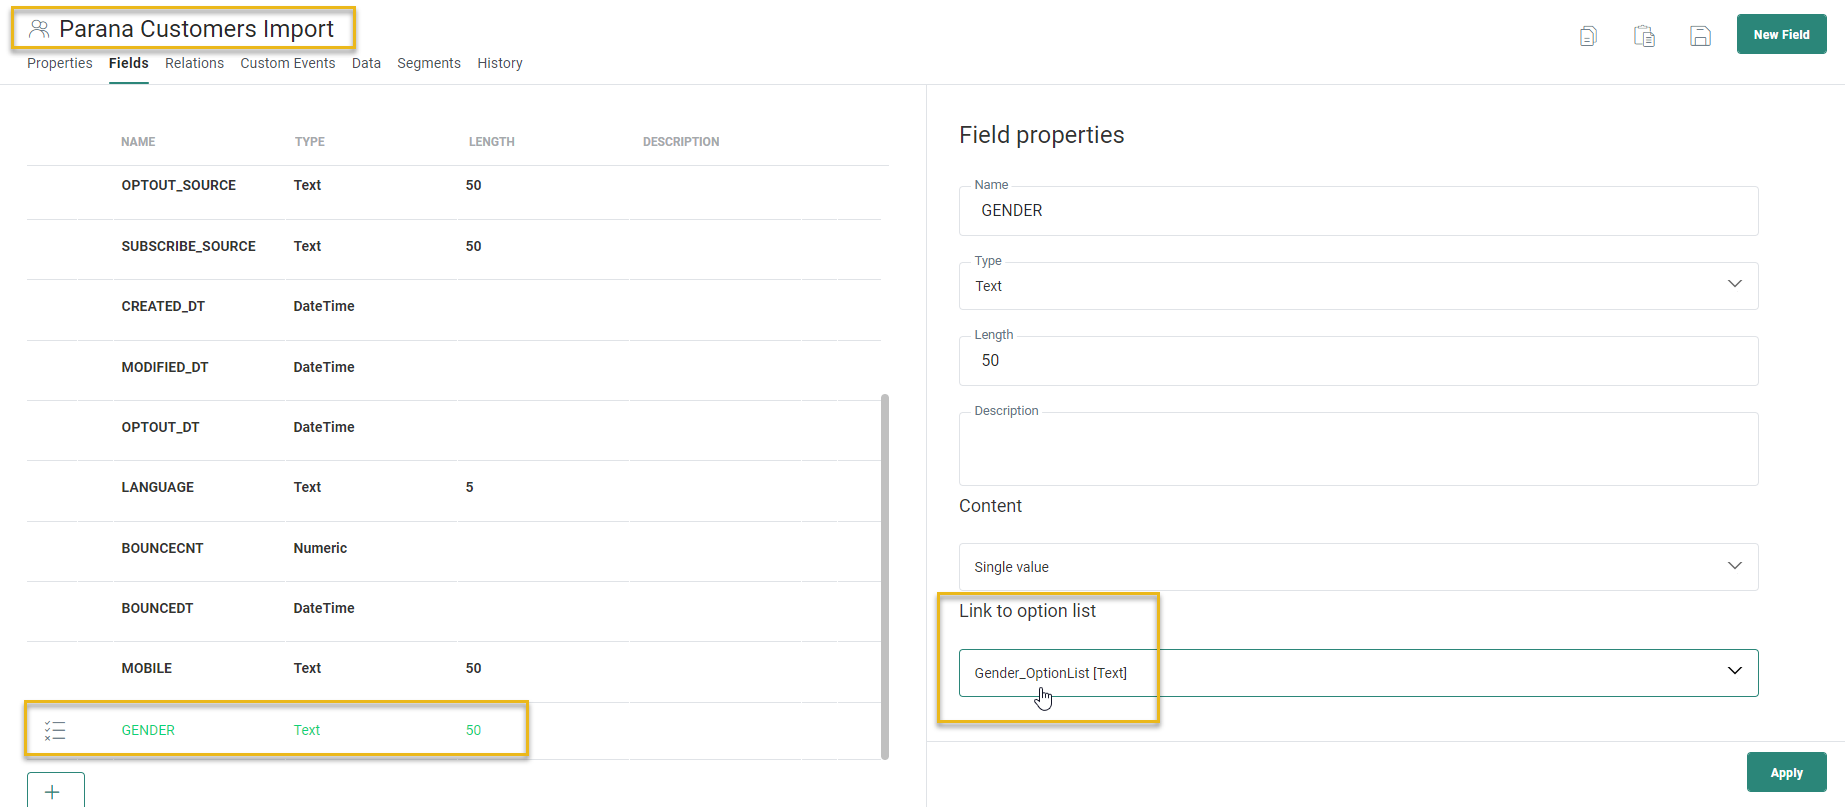Open the History tab

click(x=500, y=63)
